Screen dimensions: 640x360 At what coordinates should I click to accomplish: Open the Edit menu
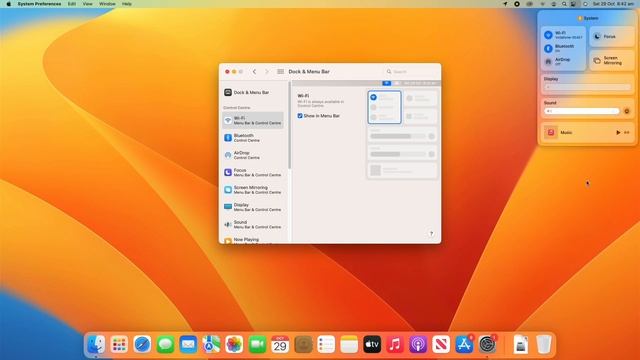click(x=72, y=4)
